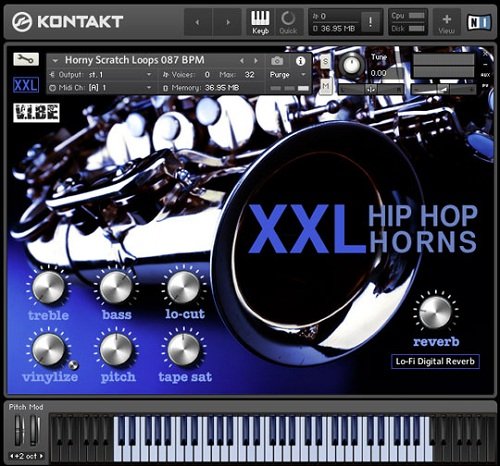This screenshot has width=500, height=466.
Task: Click the lo-cut knob
Action: (x=184, y=287)
